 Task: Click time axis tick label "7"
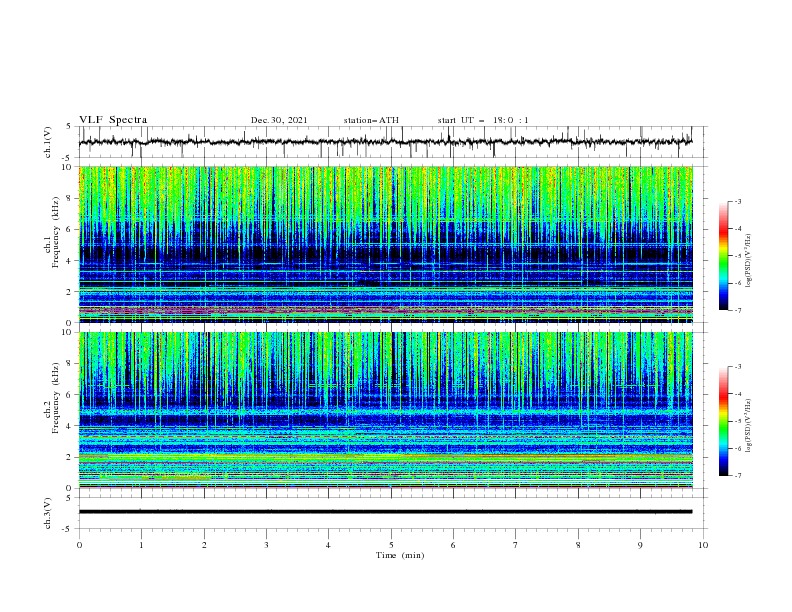pyautogui.click(x=516, y=545)
